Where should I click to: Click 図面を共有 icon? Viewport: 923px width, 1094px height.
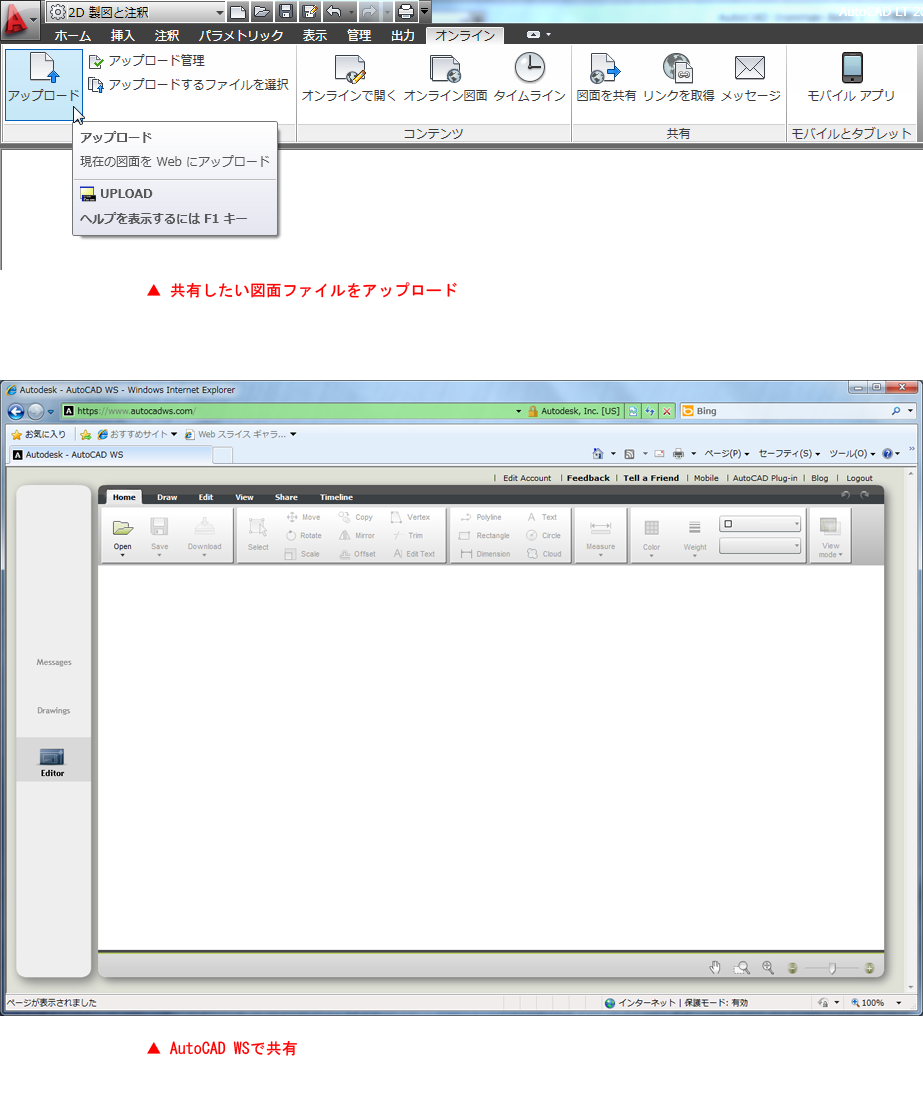click(x=606, y=77)
